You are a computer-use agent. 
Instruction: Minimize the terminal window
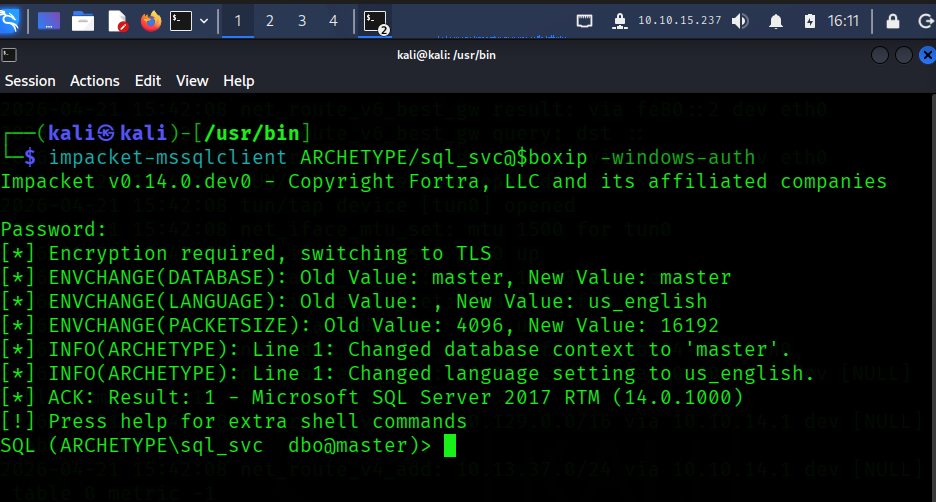click(x=880, y=56)
